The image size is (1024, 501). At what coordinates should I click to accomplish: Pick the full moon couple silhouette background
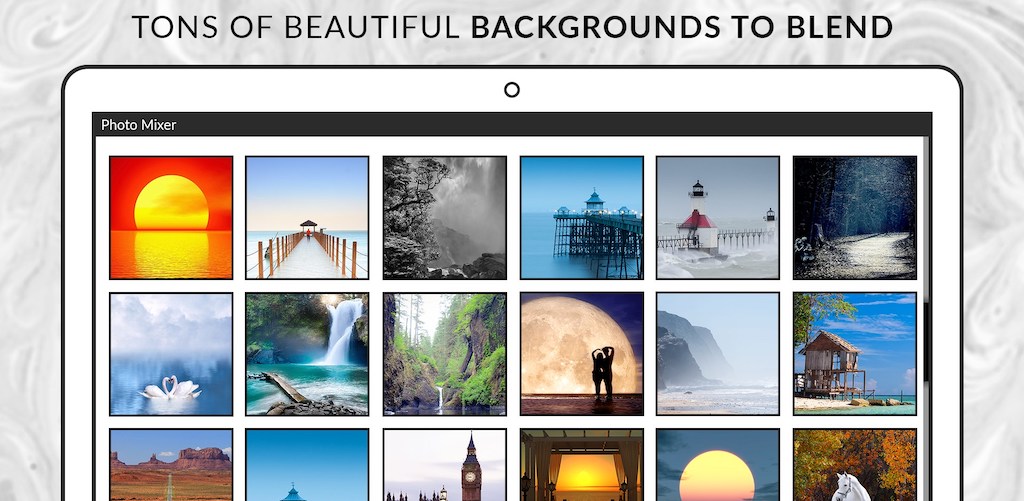pos(581,354)
